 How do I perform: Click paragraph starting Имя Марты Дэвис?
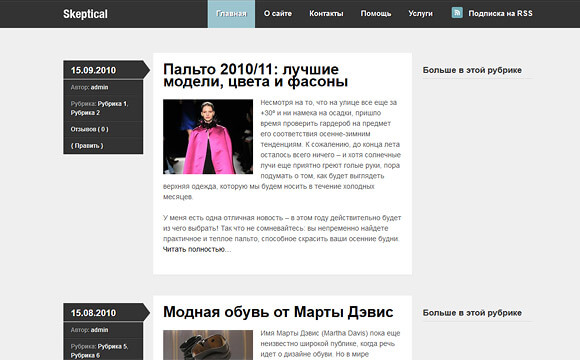330,344
